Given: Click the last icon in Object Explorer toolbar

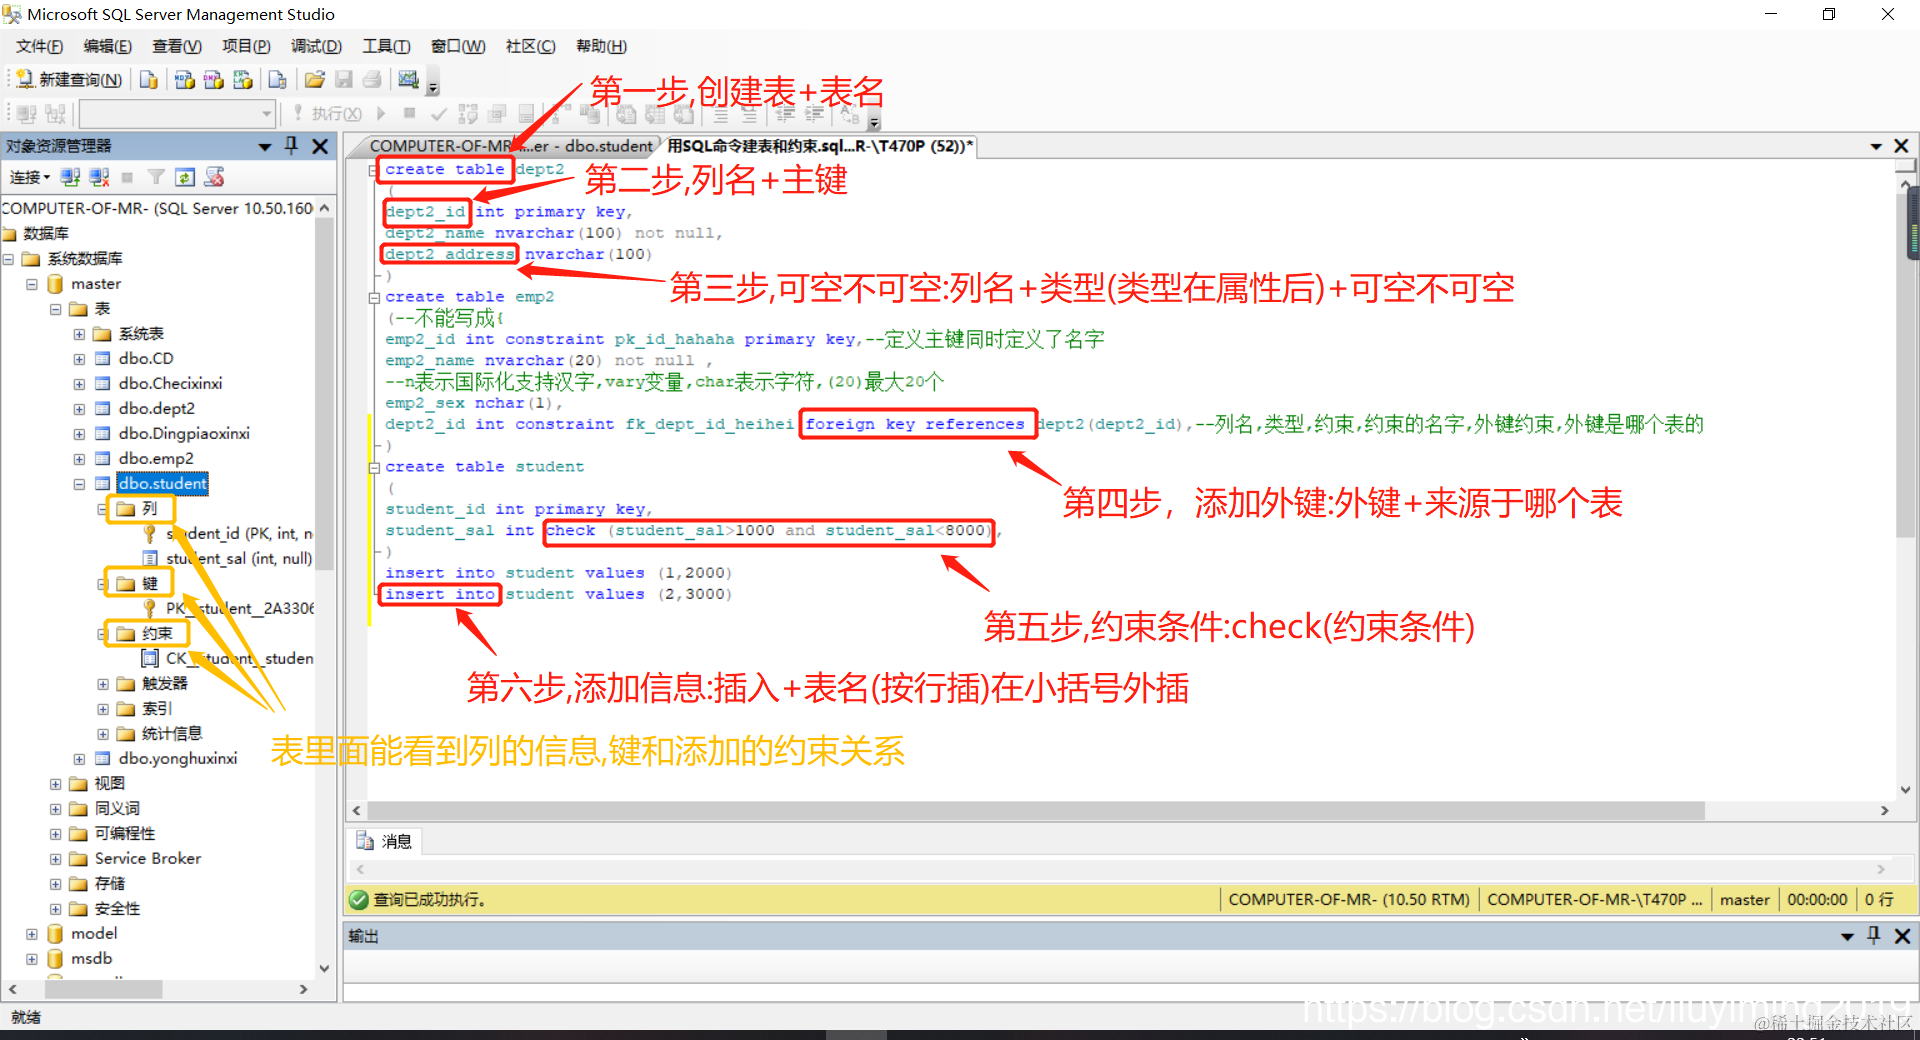Looking at the screenshot, I should pyautogui.click(x=214, y=177).
